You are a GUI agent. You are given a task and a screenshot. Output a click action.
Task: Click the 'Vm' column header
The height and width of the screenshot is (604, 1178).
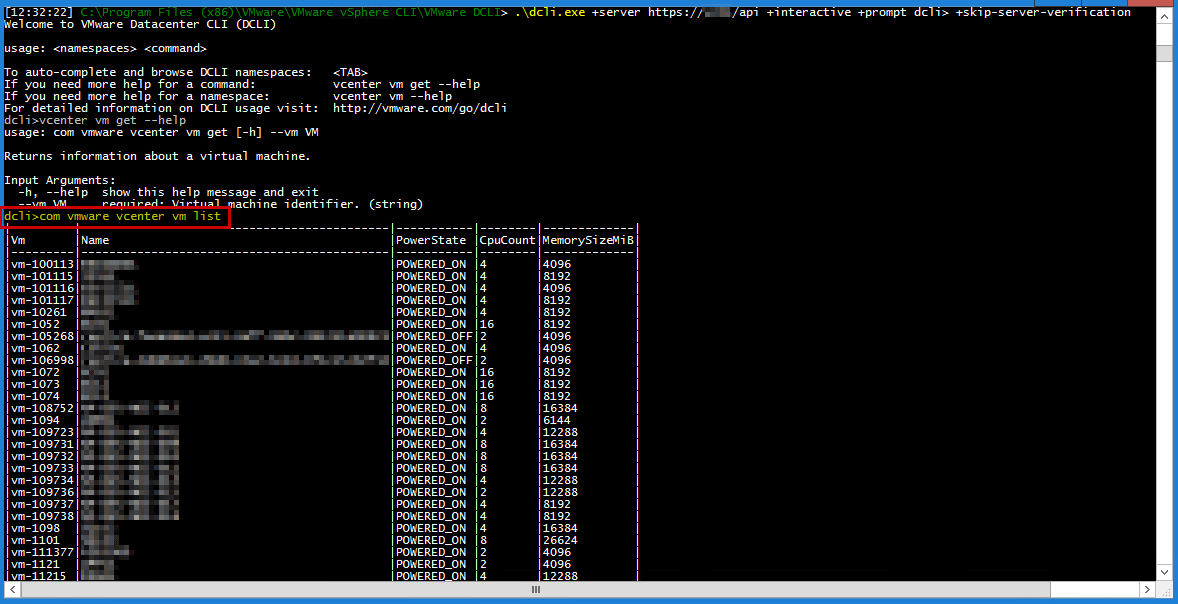(x=18, y=240)
